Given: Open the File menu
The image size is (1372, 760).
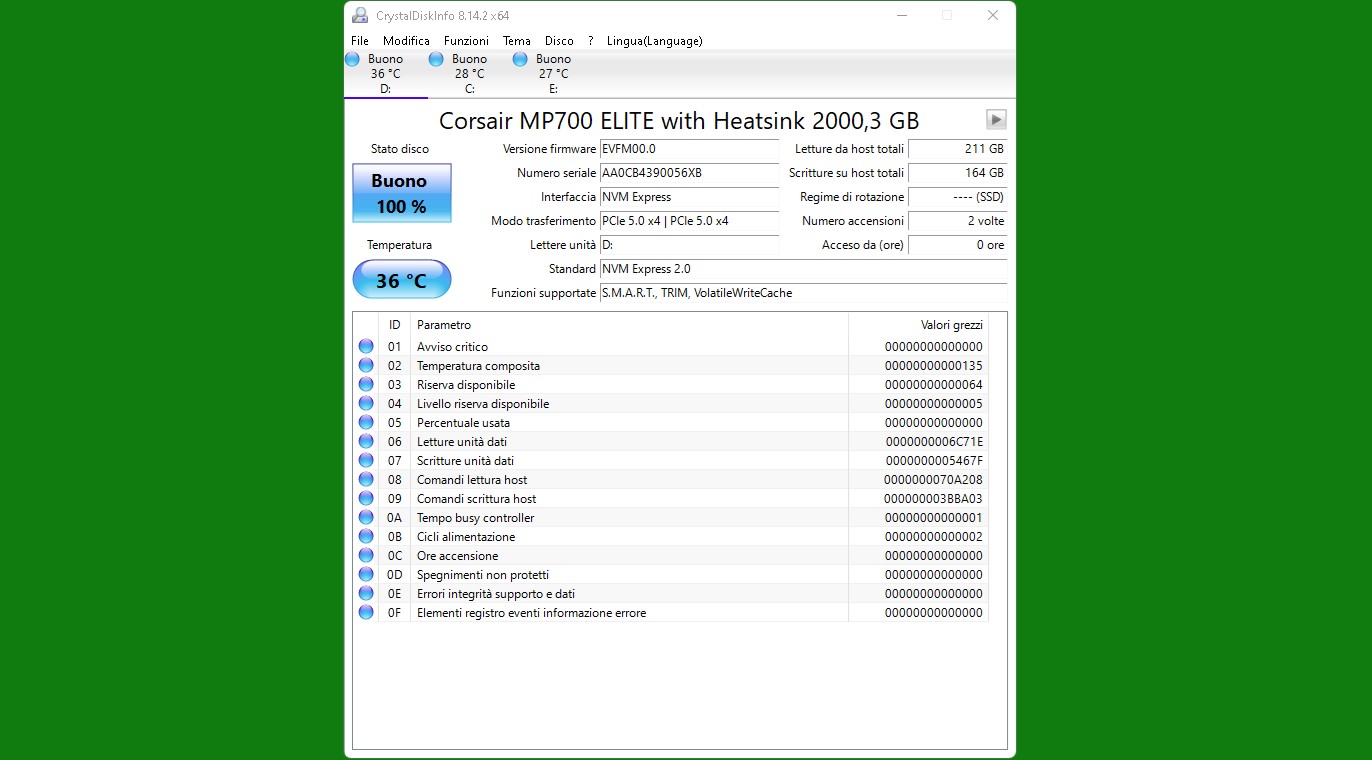Looking at the screenshot, I should (x=360, y=41).
